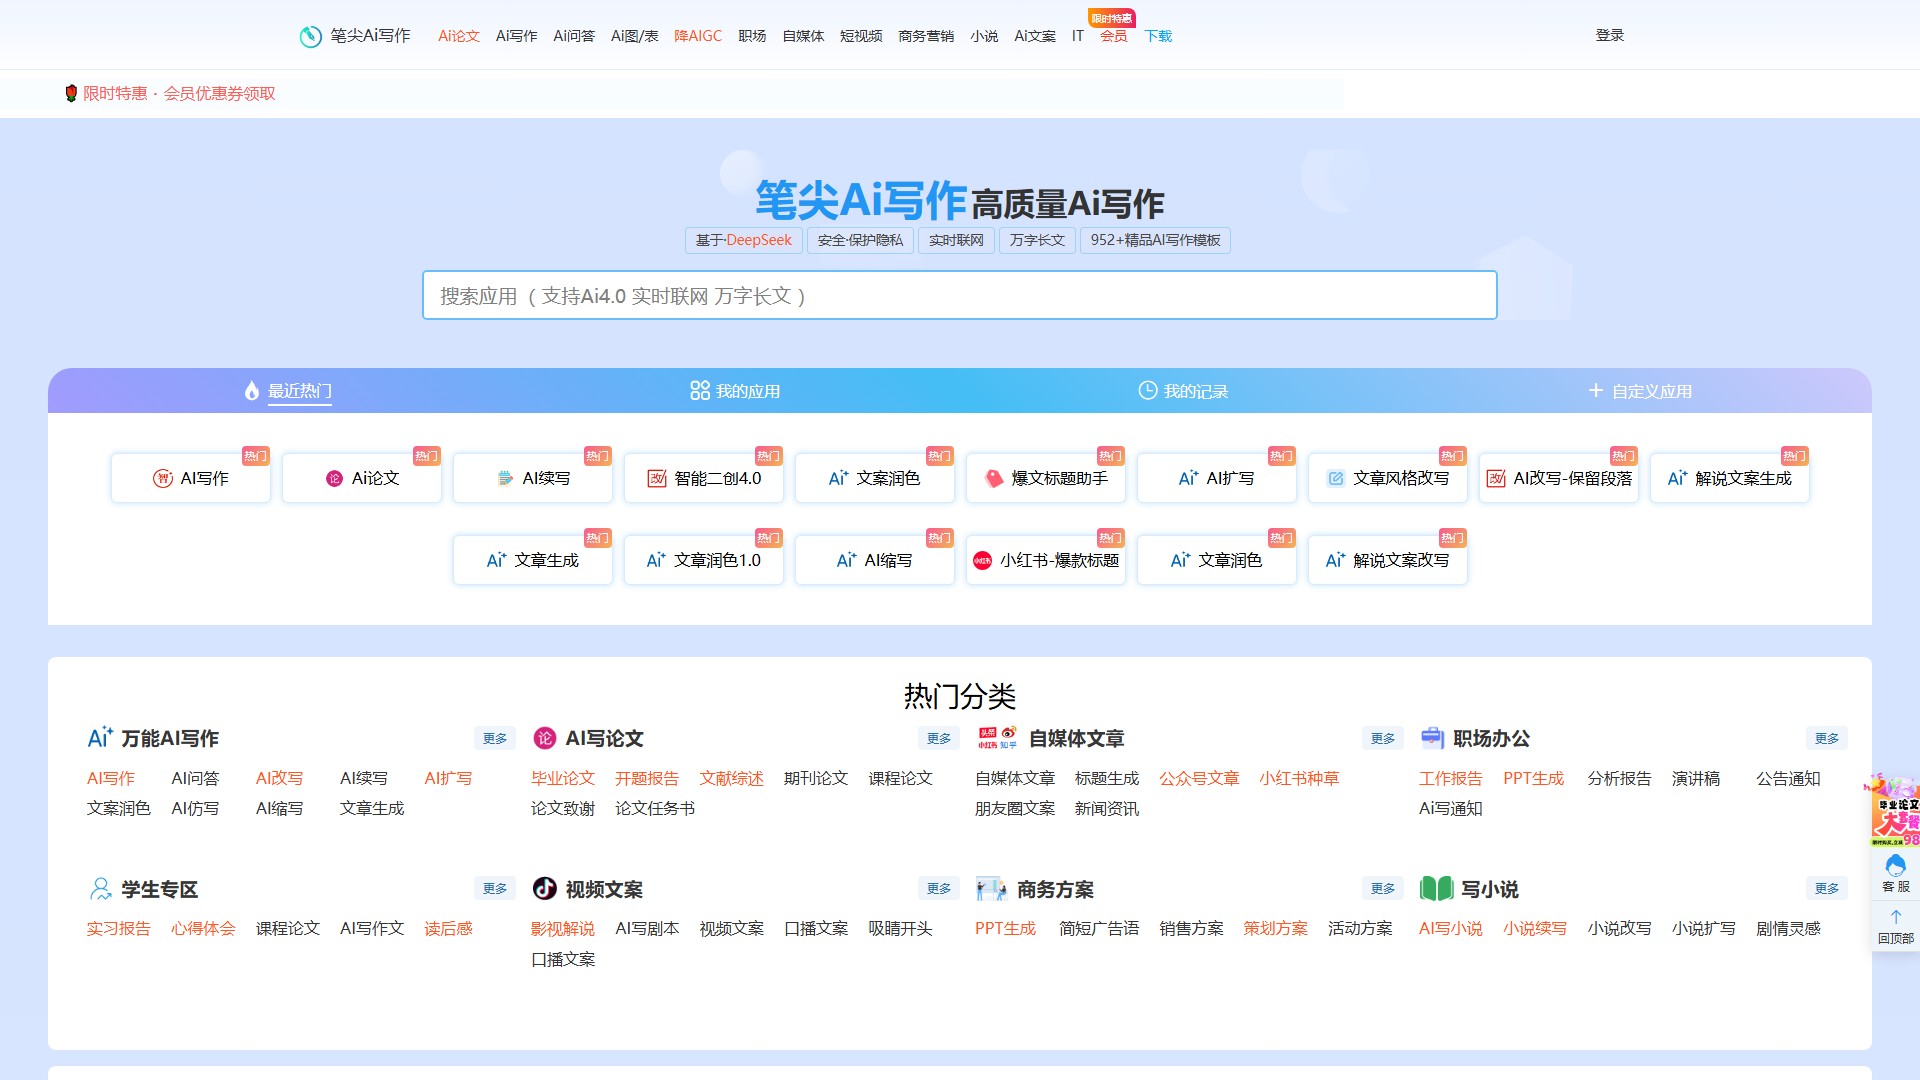Click the 写小说 book category icon
The width and height of the screenshot is (1920, 1080).
pos(1436,888)
